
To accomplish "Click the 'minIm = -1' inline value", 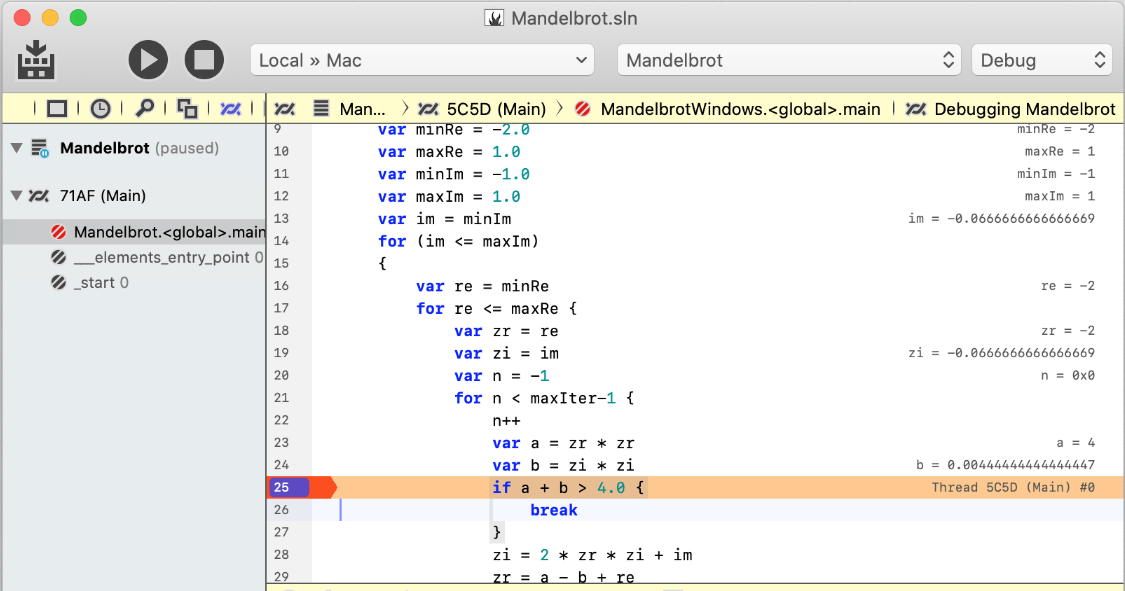I will [1056, 174].
